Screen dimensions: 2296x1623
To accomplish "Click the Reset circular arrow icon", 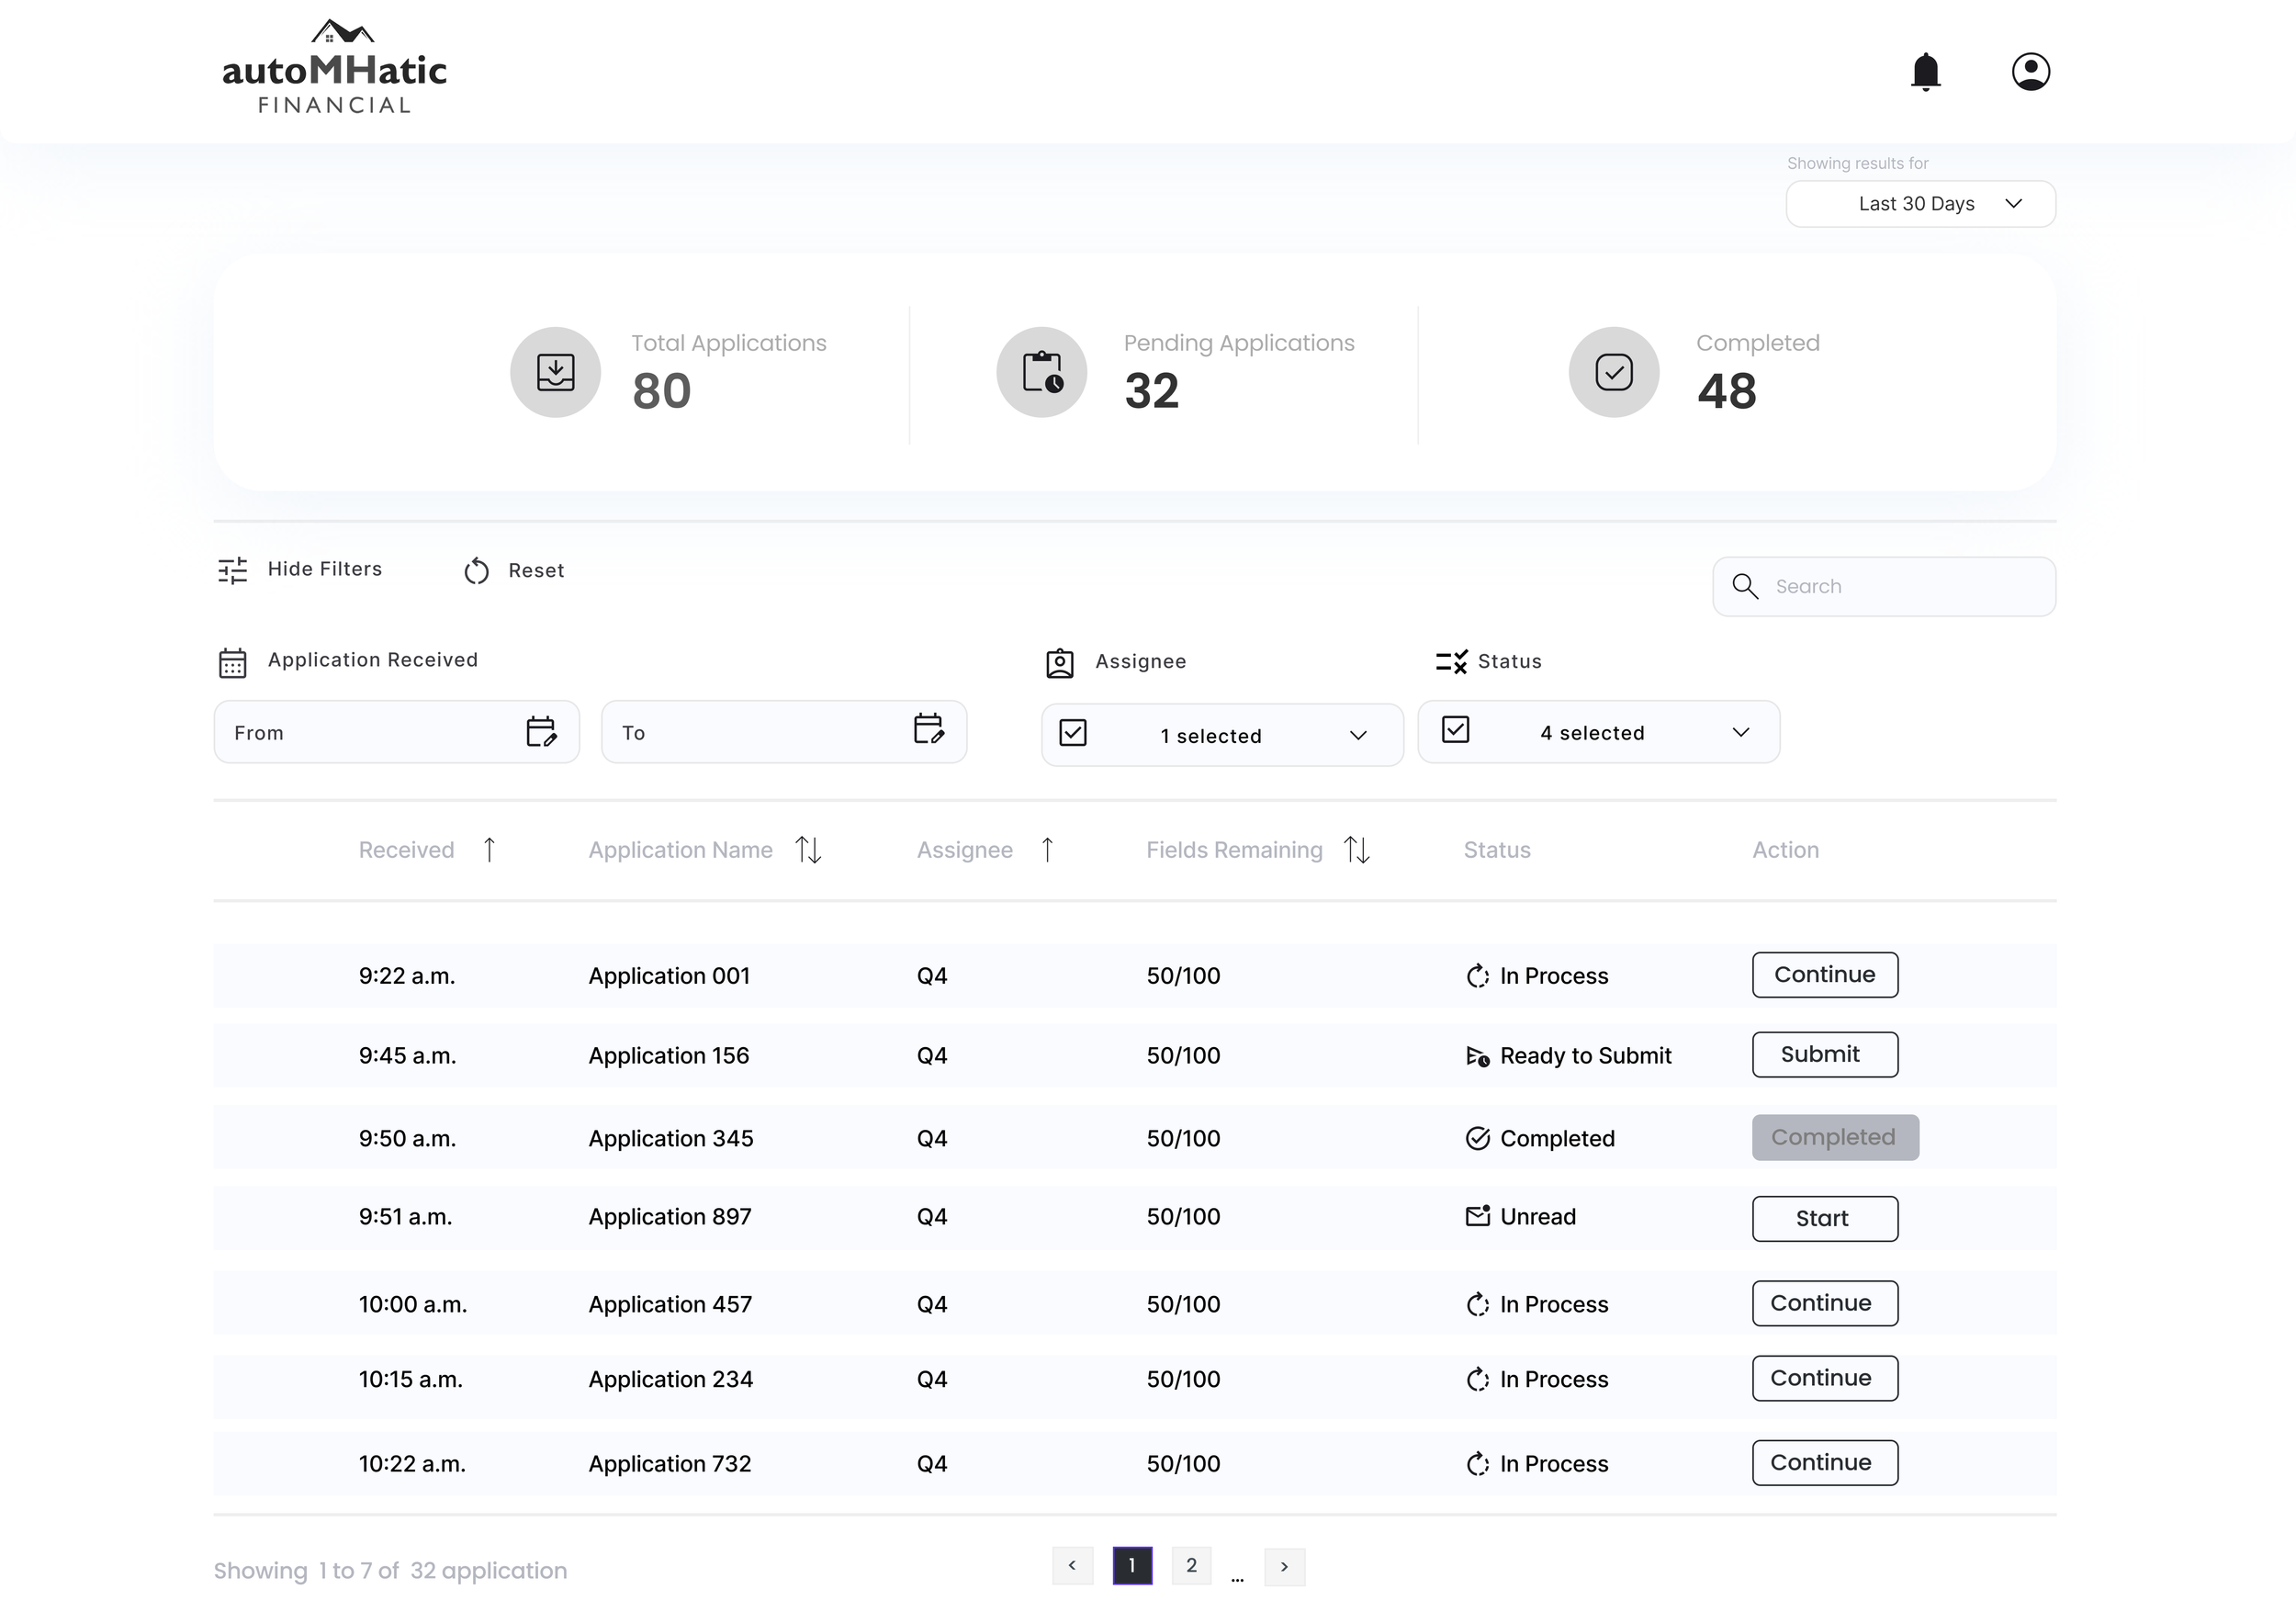I will pos(476,571).
